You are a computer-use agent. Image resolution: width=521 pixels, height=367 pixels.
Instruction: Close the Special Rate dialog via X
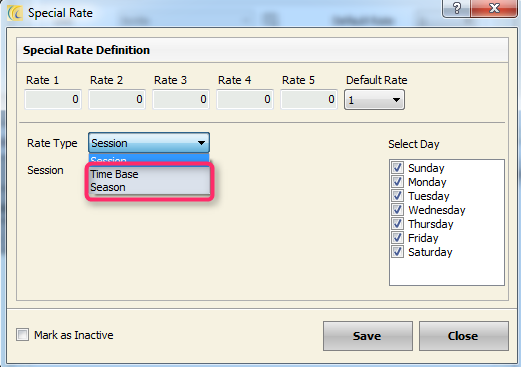[x=494, y=8]
